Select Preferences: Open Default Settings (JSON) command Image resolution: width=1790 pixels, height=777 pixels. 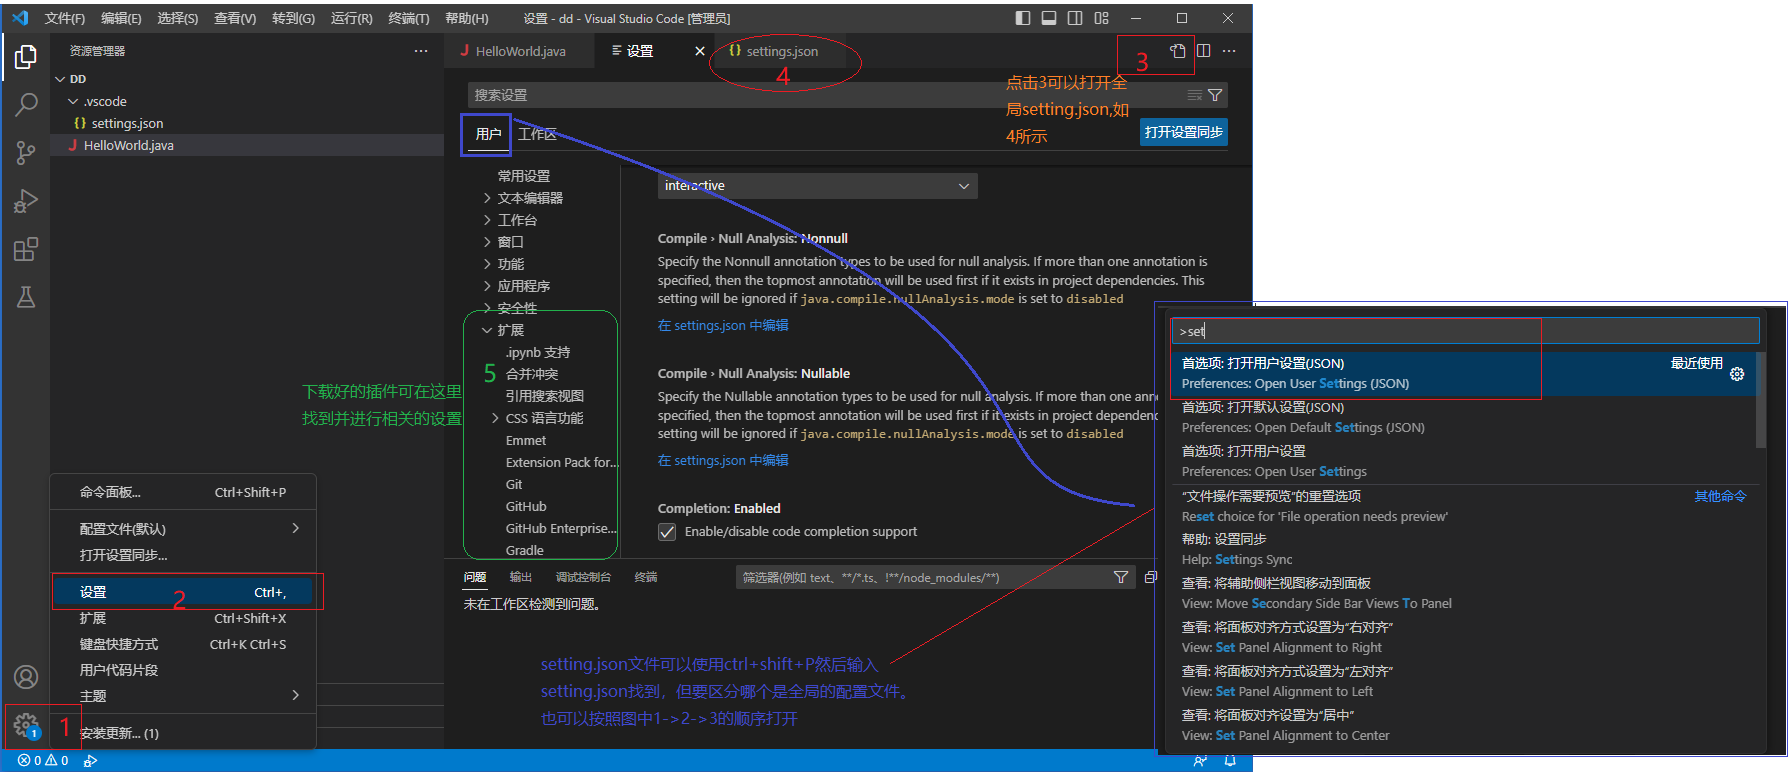pyautogui.click(x=1463, y=418)
